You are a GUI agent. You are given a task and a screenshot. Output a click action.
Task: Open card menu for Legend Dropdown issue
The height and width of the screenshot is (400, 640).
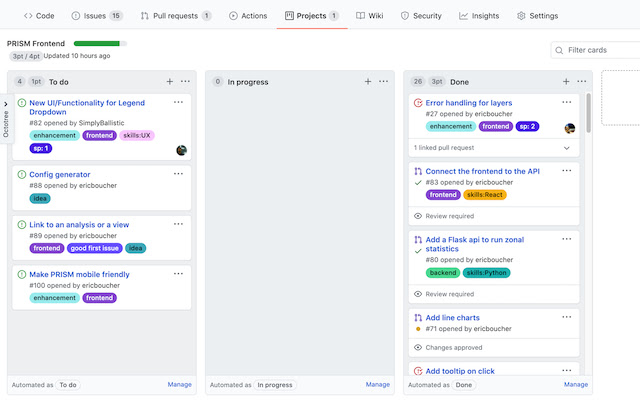coord(178,102)
